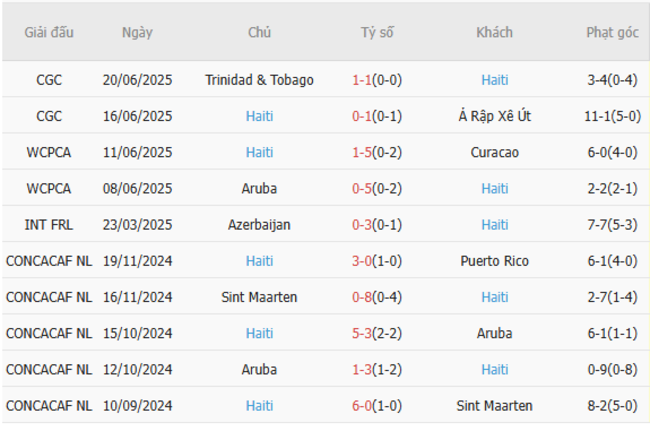Viewport: 650px width, 431px height.
Task: Select the INT FRL league label
Action: pos(49,225)
